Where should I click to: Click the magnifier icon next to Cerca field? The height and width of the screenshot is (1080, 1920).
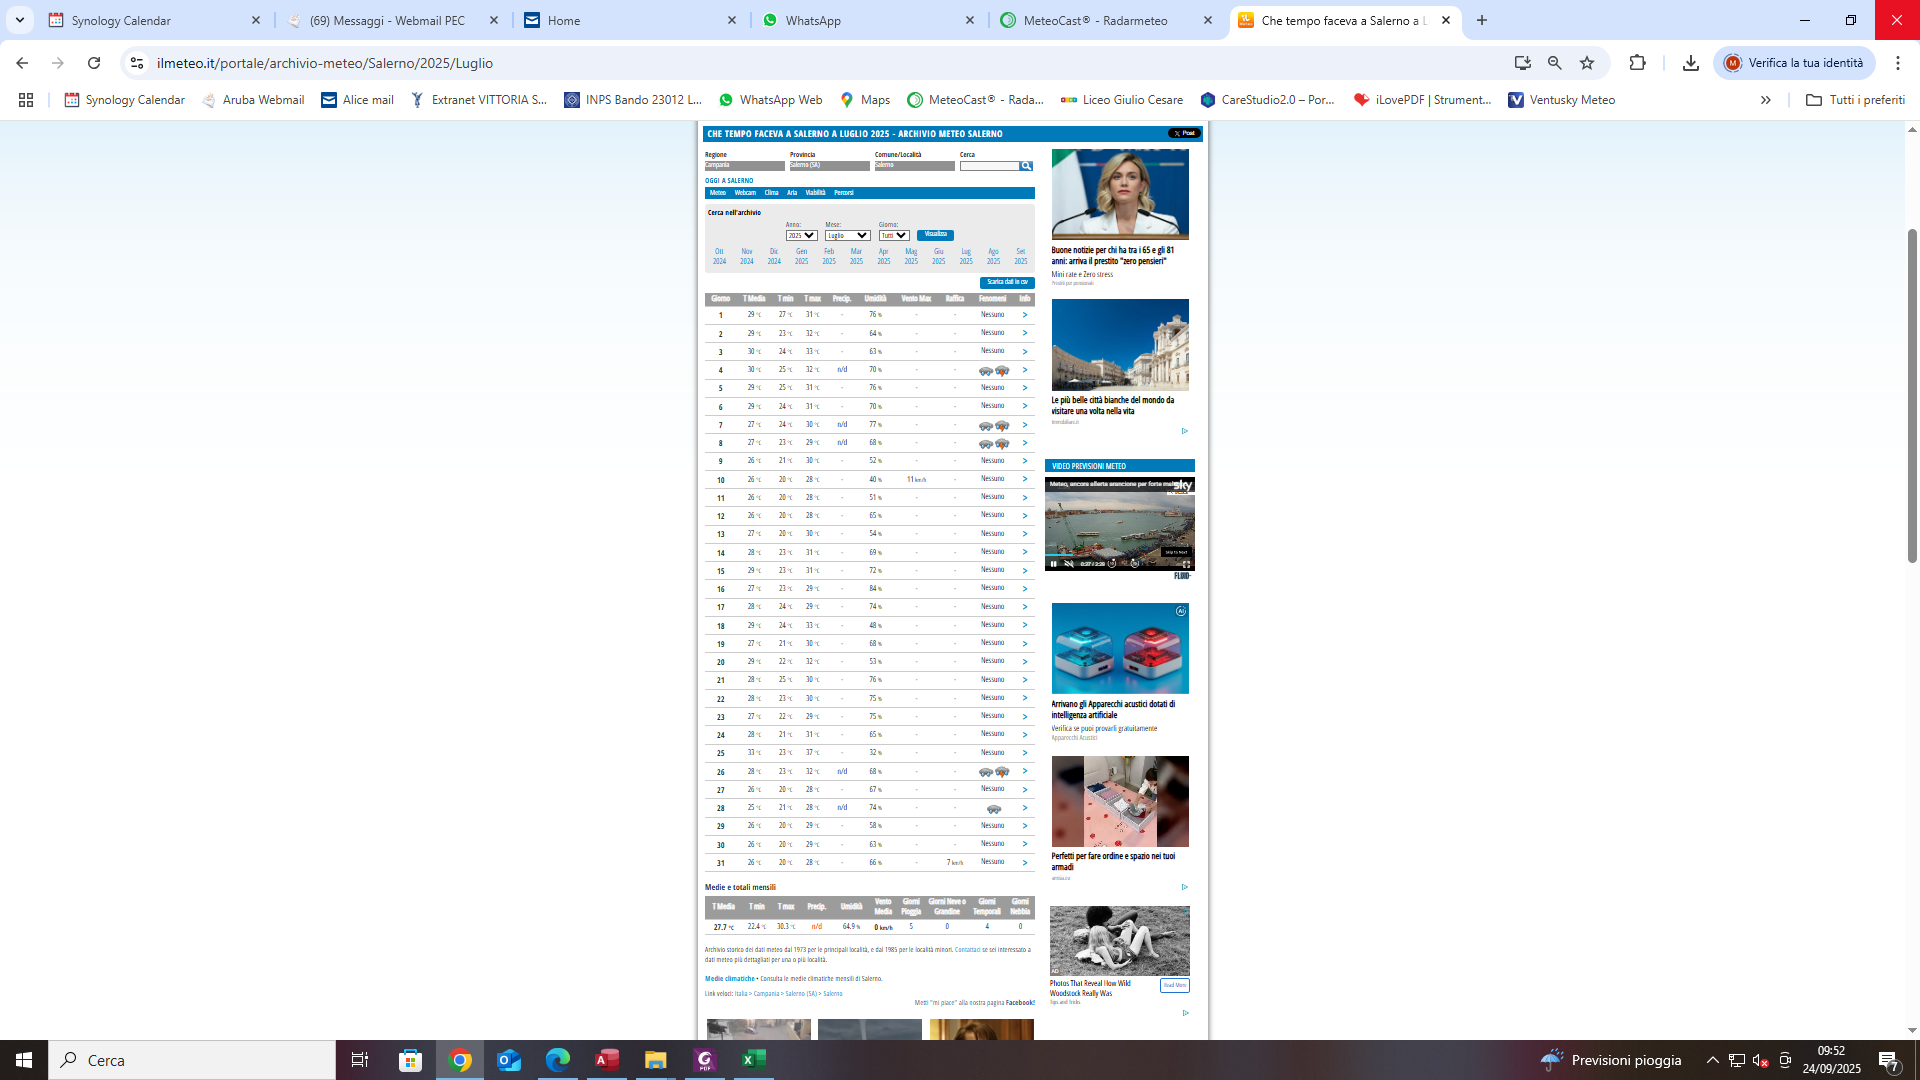point(1026,166)
